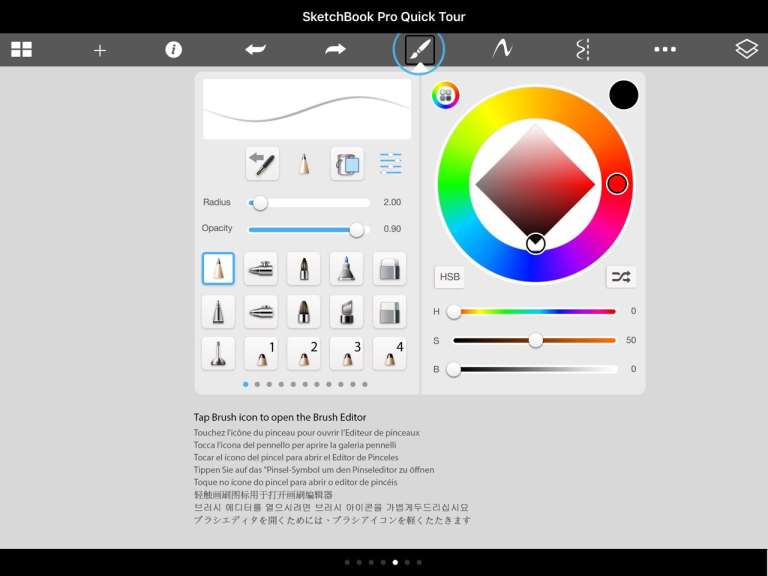This screenshot has height=576, width=768.
Task: Choose custom brush numbered 2
Action: point(304,354)
